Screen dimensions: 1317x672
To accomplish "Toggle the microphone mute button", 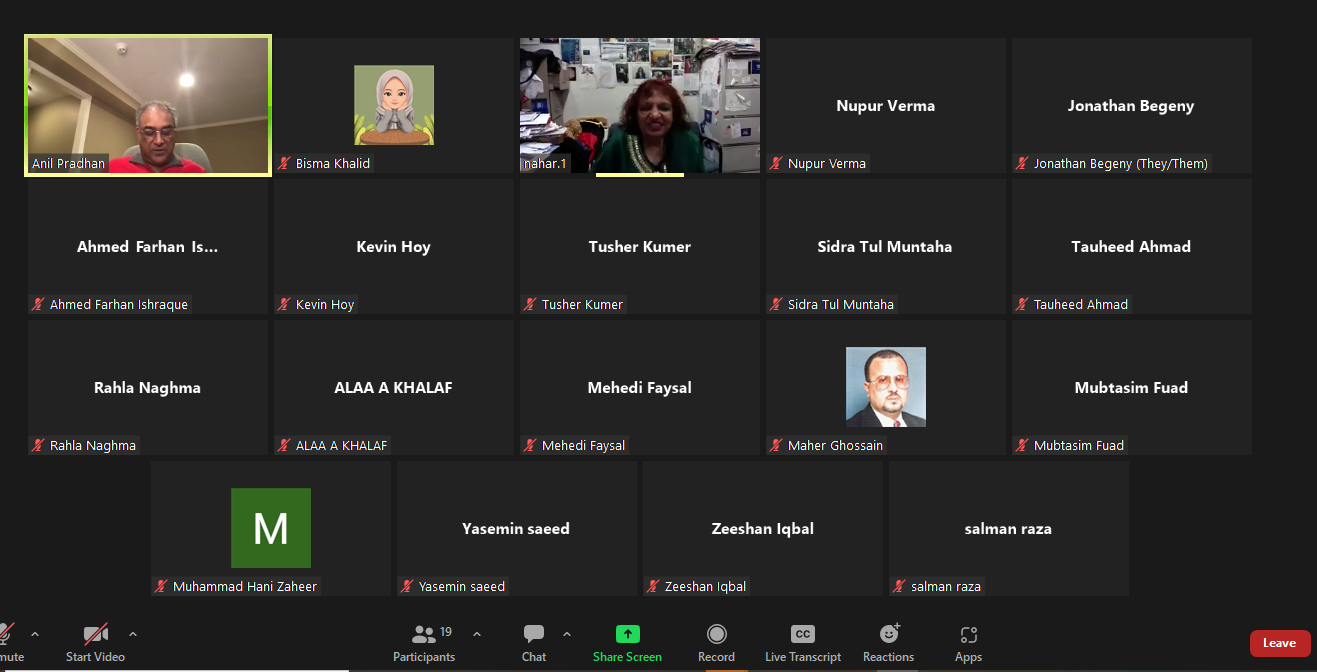I will pyautogui.click(x=5, y=634).
